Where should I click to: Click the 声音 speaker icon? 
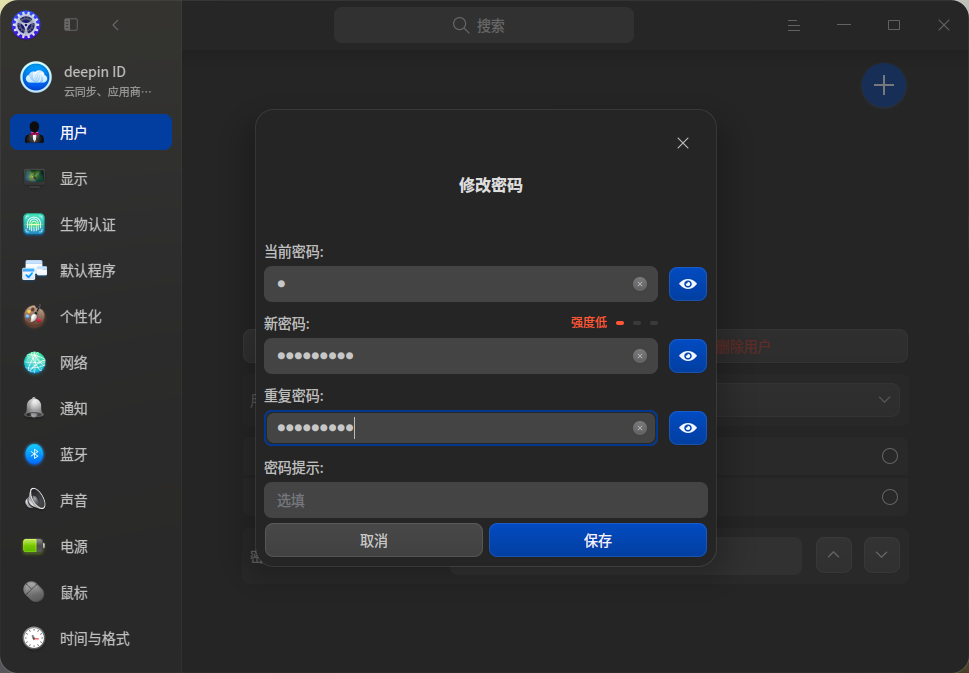pos(34,500)
